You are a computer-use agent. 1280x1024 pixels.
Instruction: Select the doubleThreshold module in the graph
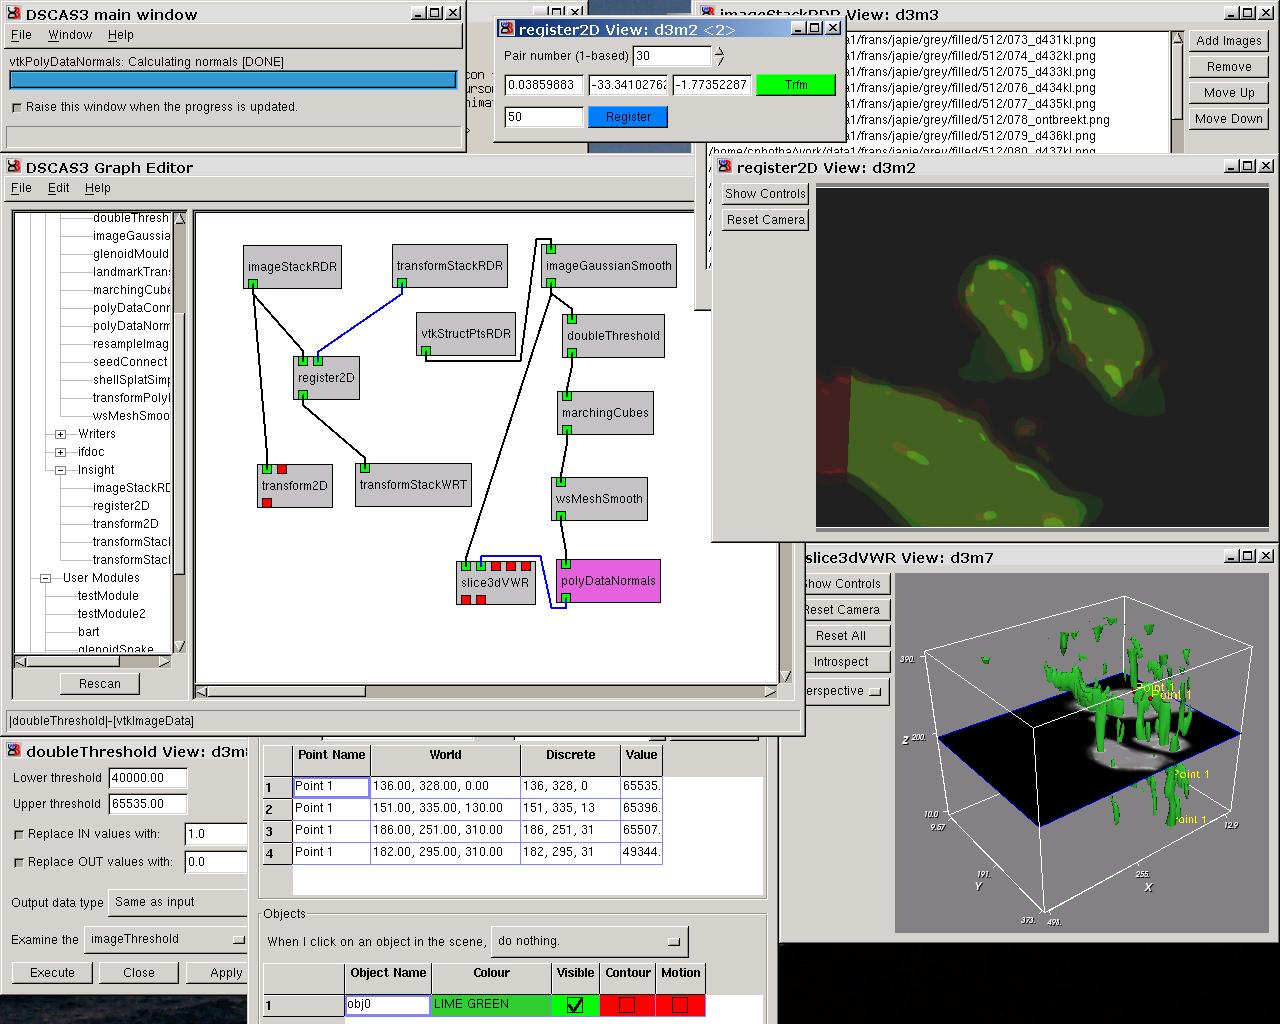pos(613,336)
